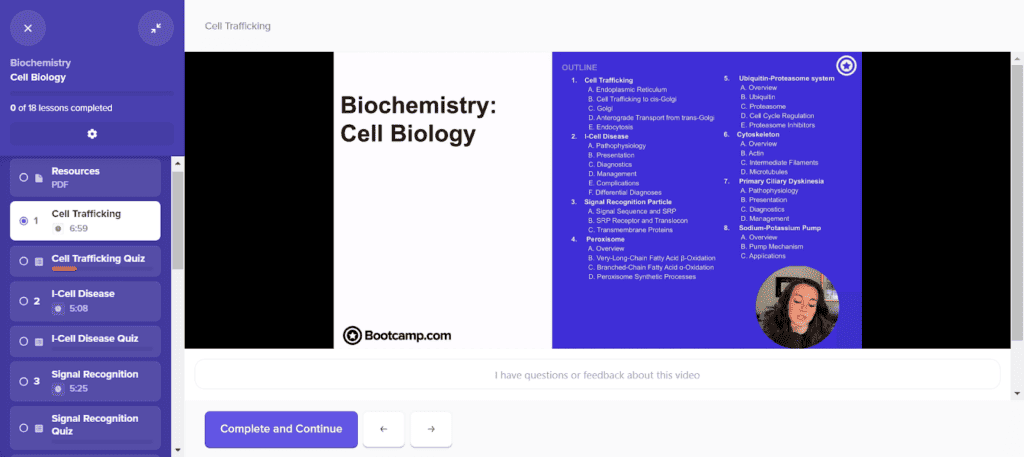Click the collapse arrows icon in sidebar header
The width and height of the screenshot is (1024, 457).
155,28
